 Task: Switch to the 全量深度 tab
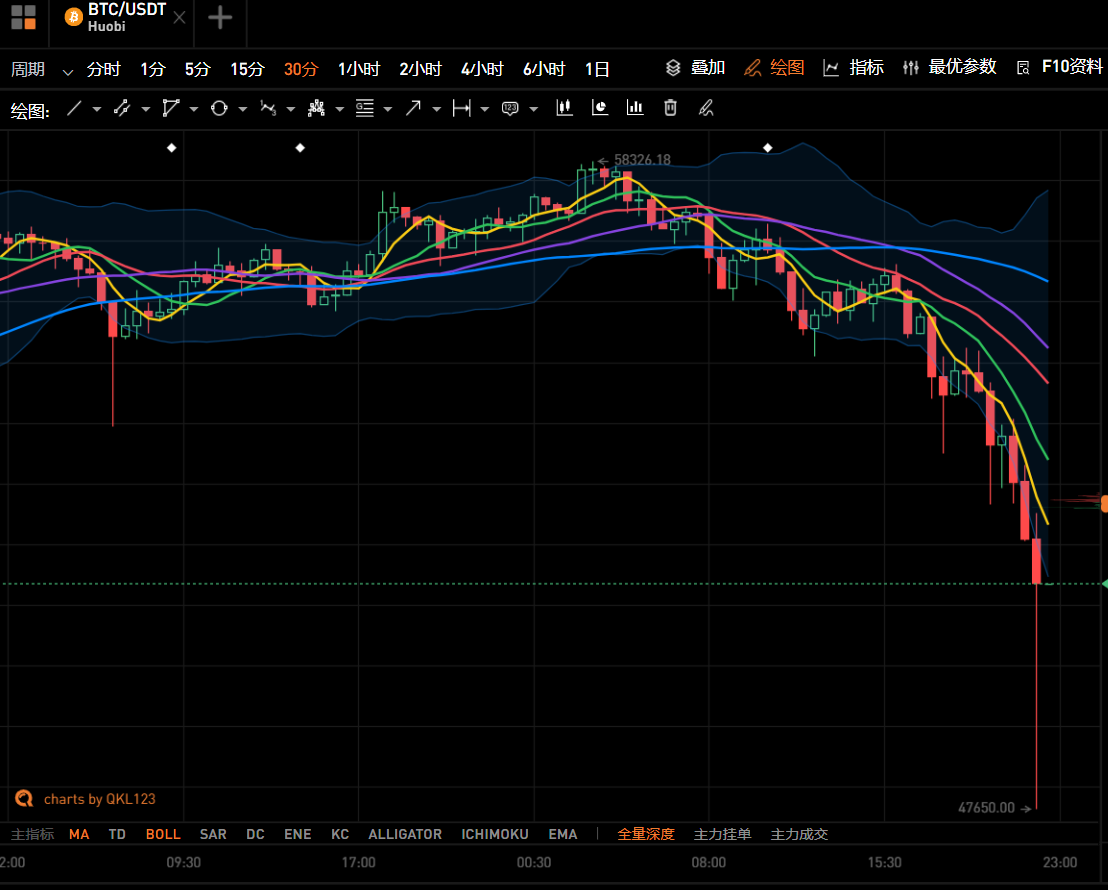(646, 834)
